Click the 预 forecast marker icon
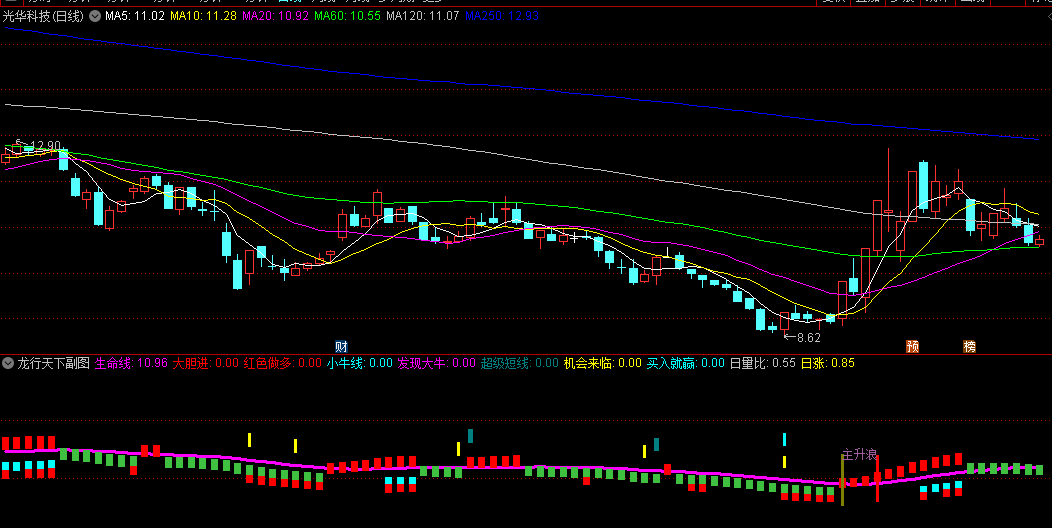Screen dimensions: 1052x528 [912, 347]
